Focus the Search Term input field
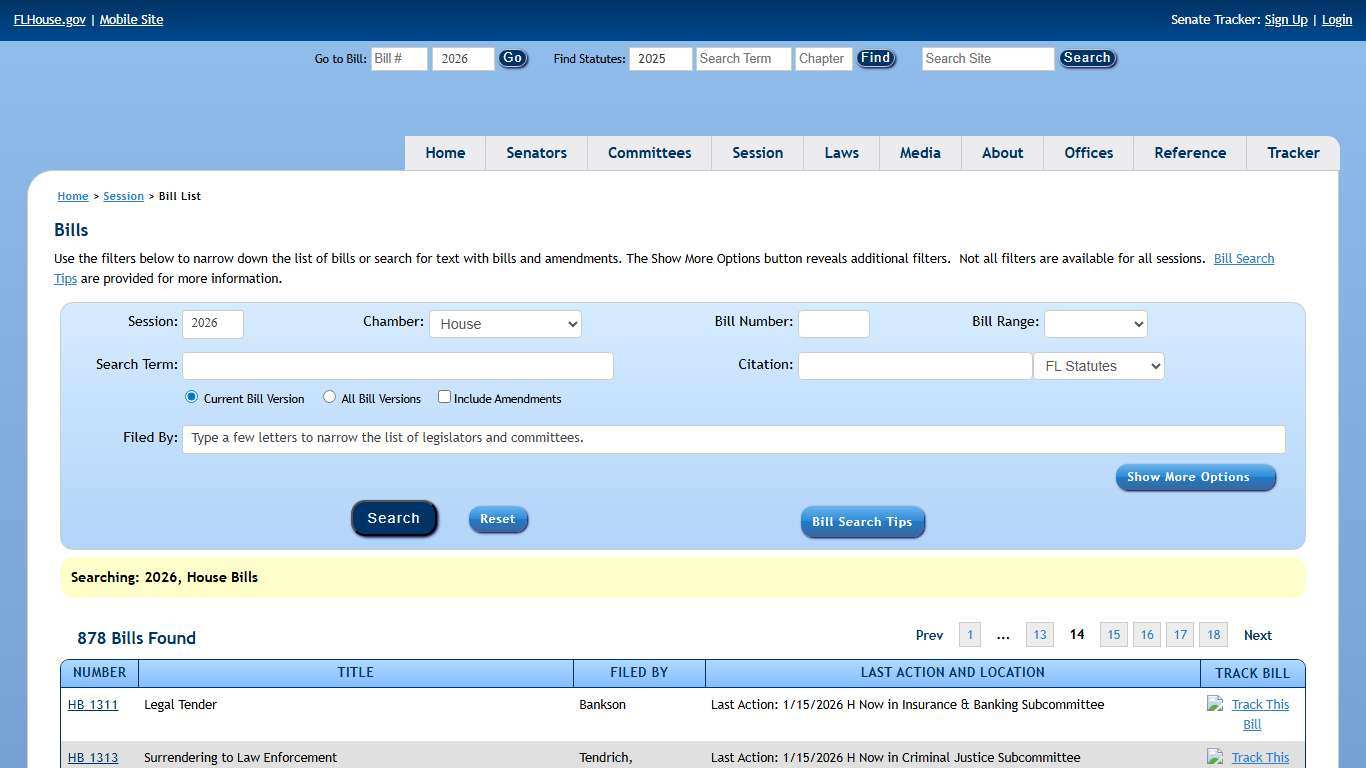 pos(397,366)
